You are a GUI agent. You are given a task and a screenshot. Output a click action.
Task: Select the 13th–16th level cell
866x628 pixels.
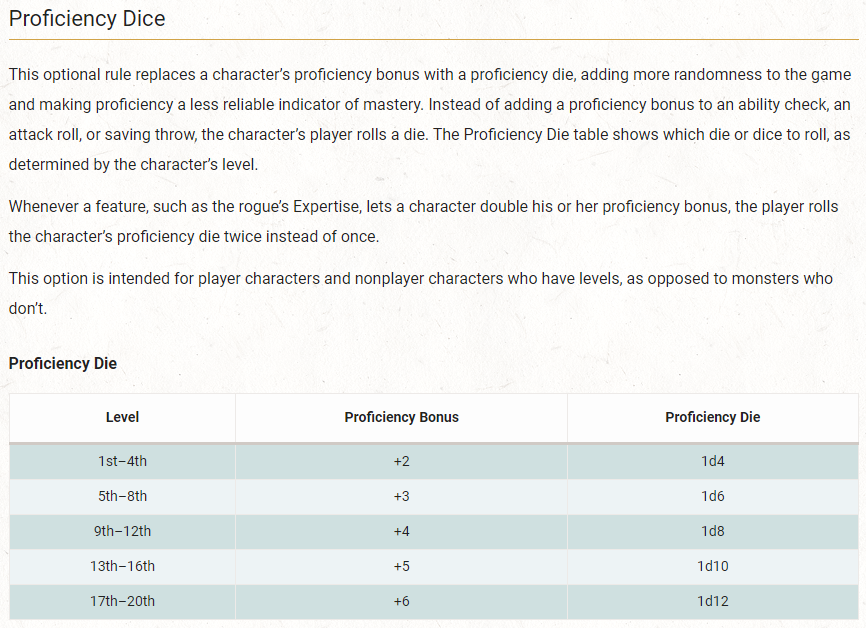point(122,566)
